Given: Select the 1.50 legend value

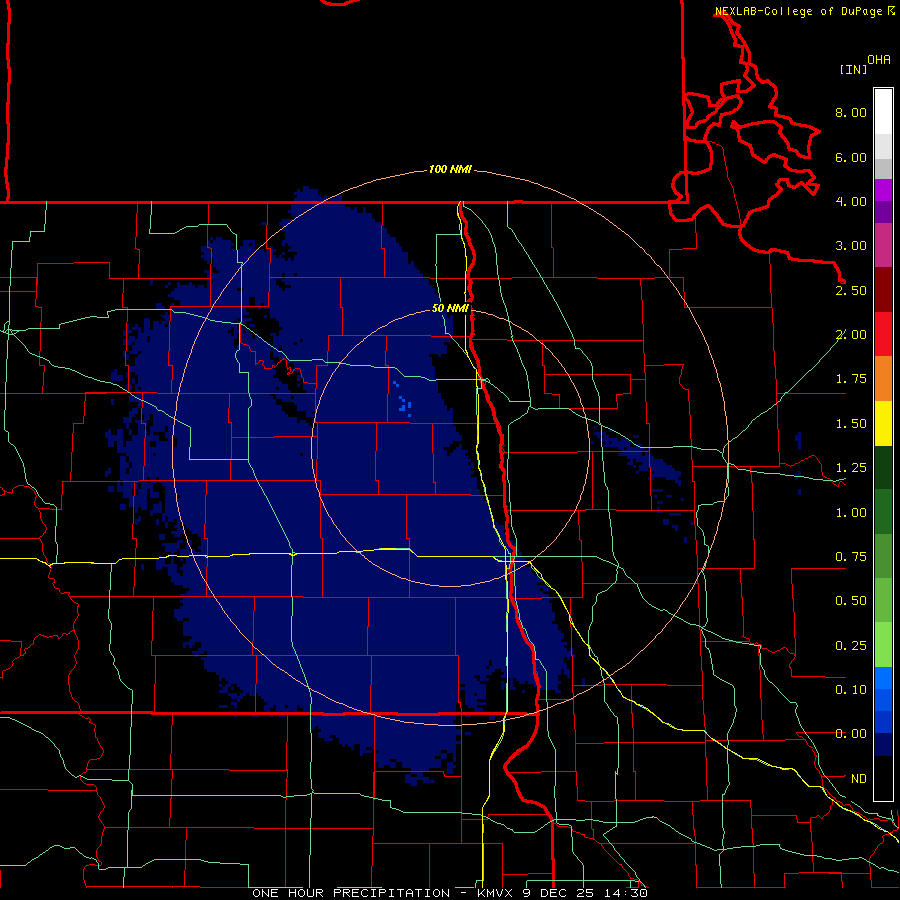Looking at the screenshot, I should (x=851, y=424).
